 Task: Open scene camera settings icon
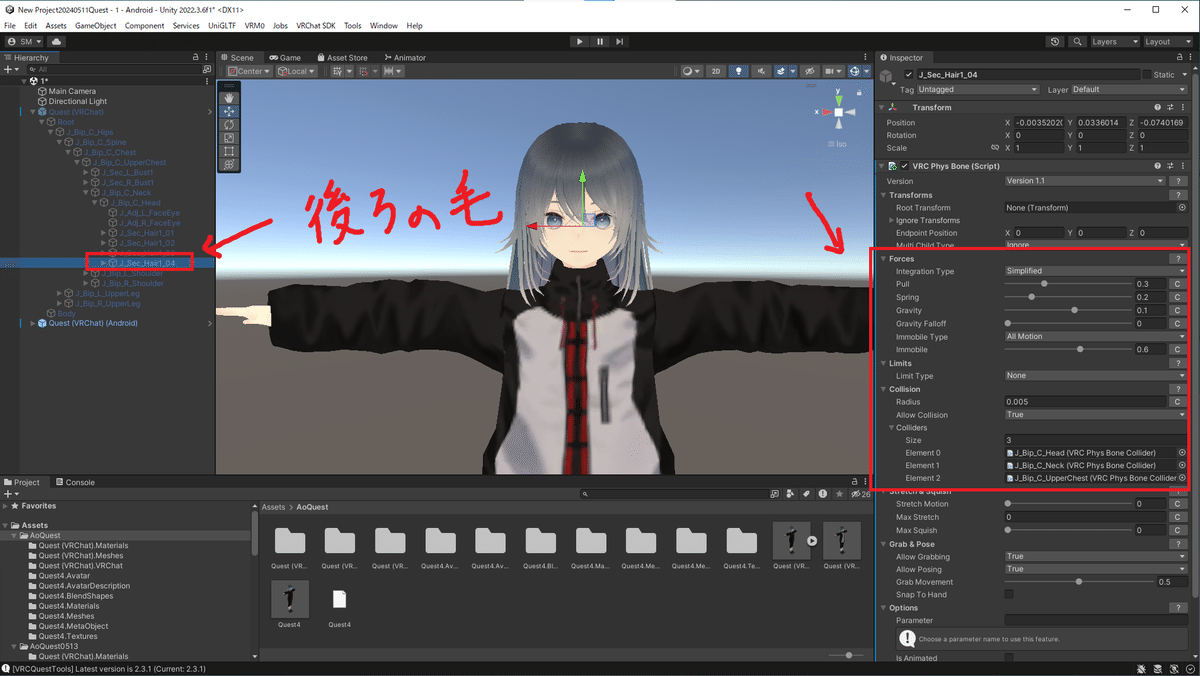832,72
